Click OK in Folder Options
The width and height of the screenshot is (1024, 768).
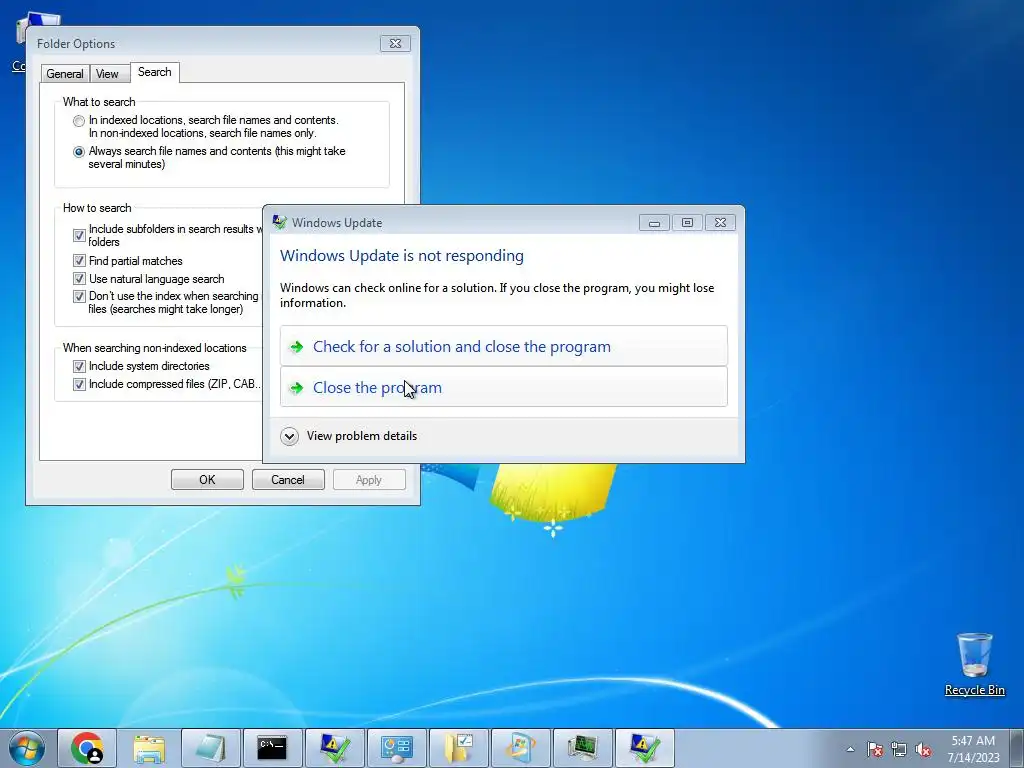pyautogui.click(x=207, y=479)
